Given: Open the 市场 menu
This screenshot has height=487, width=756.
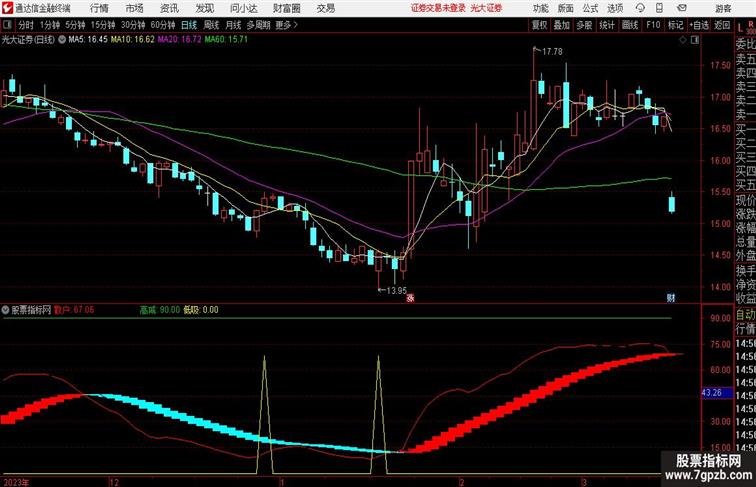Looking at the screenshot, I should (x=135, y=8).
